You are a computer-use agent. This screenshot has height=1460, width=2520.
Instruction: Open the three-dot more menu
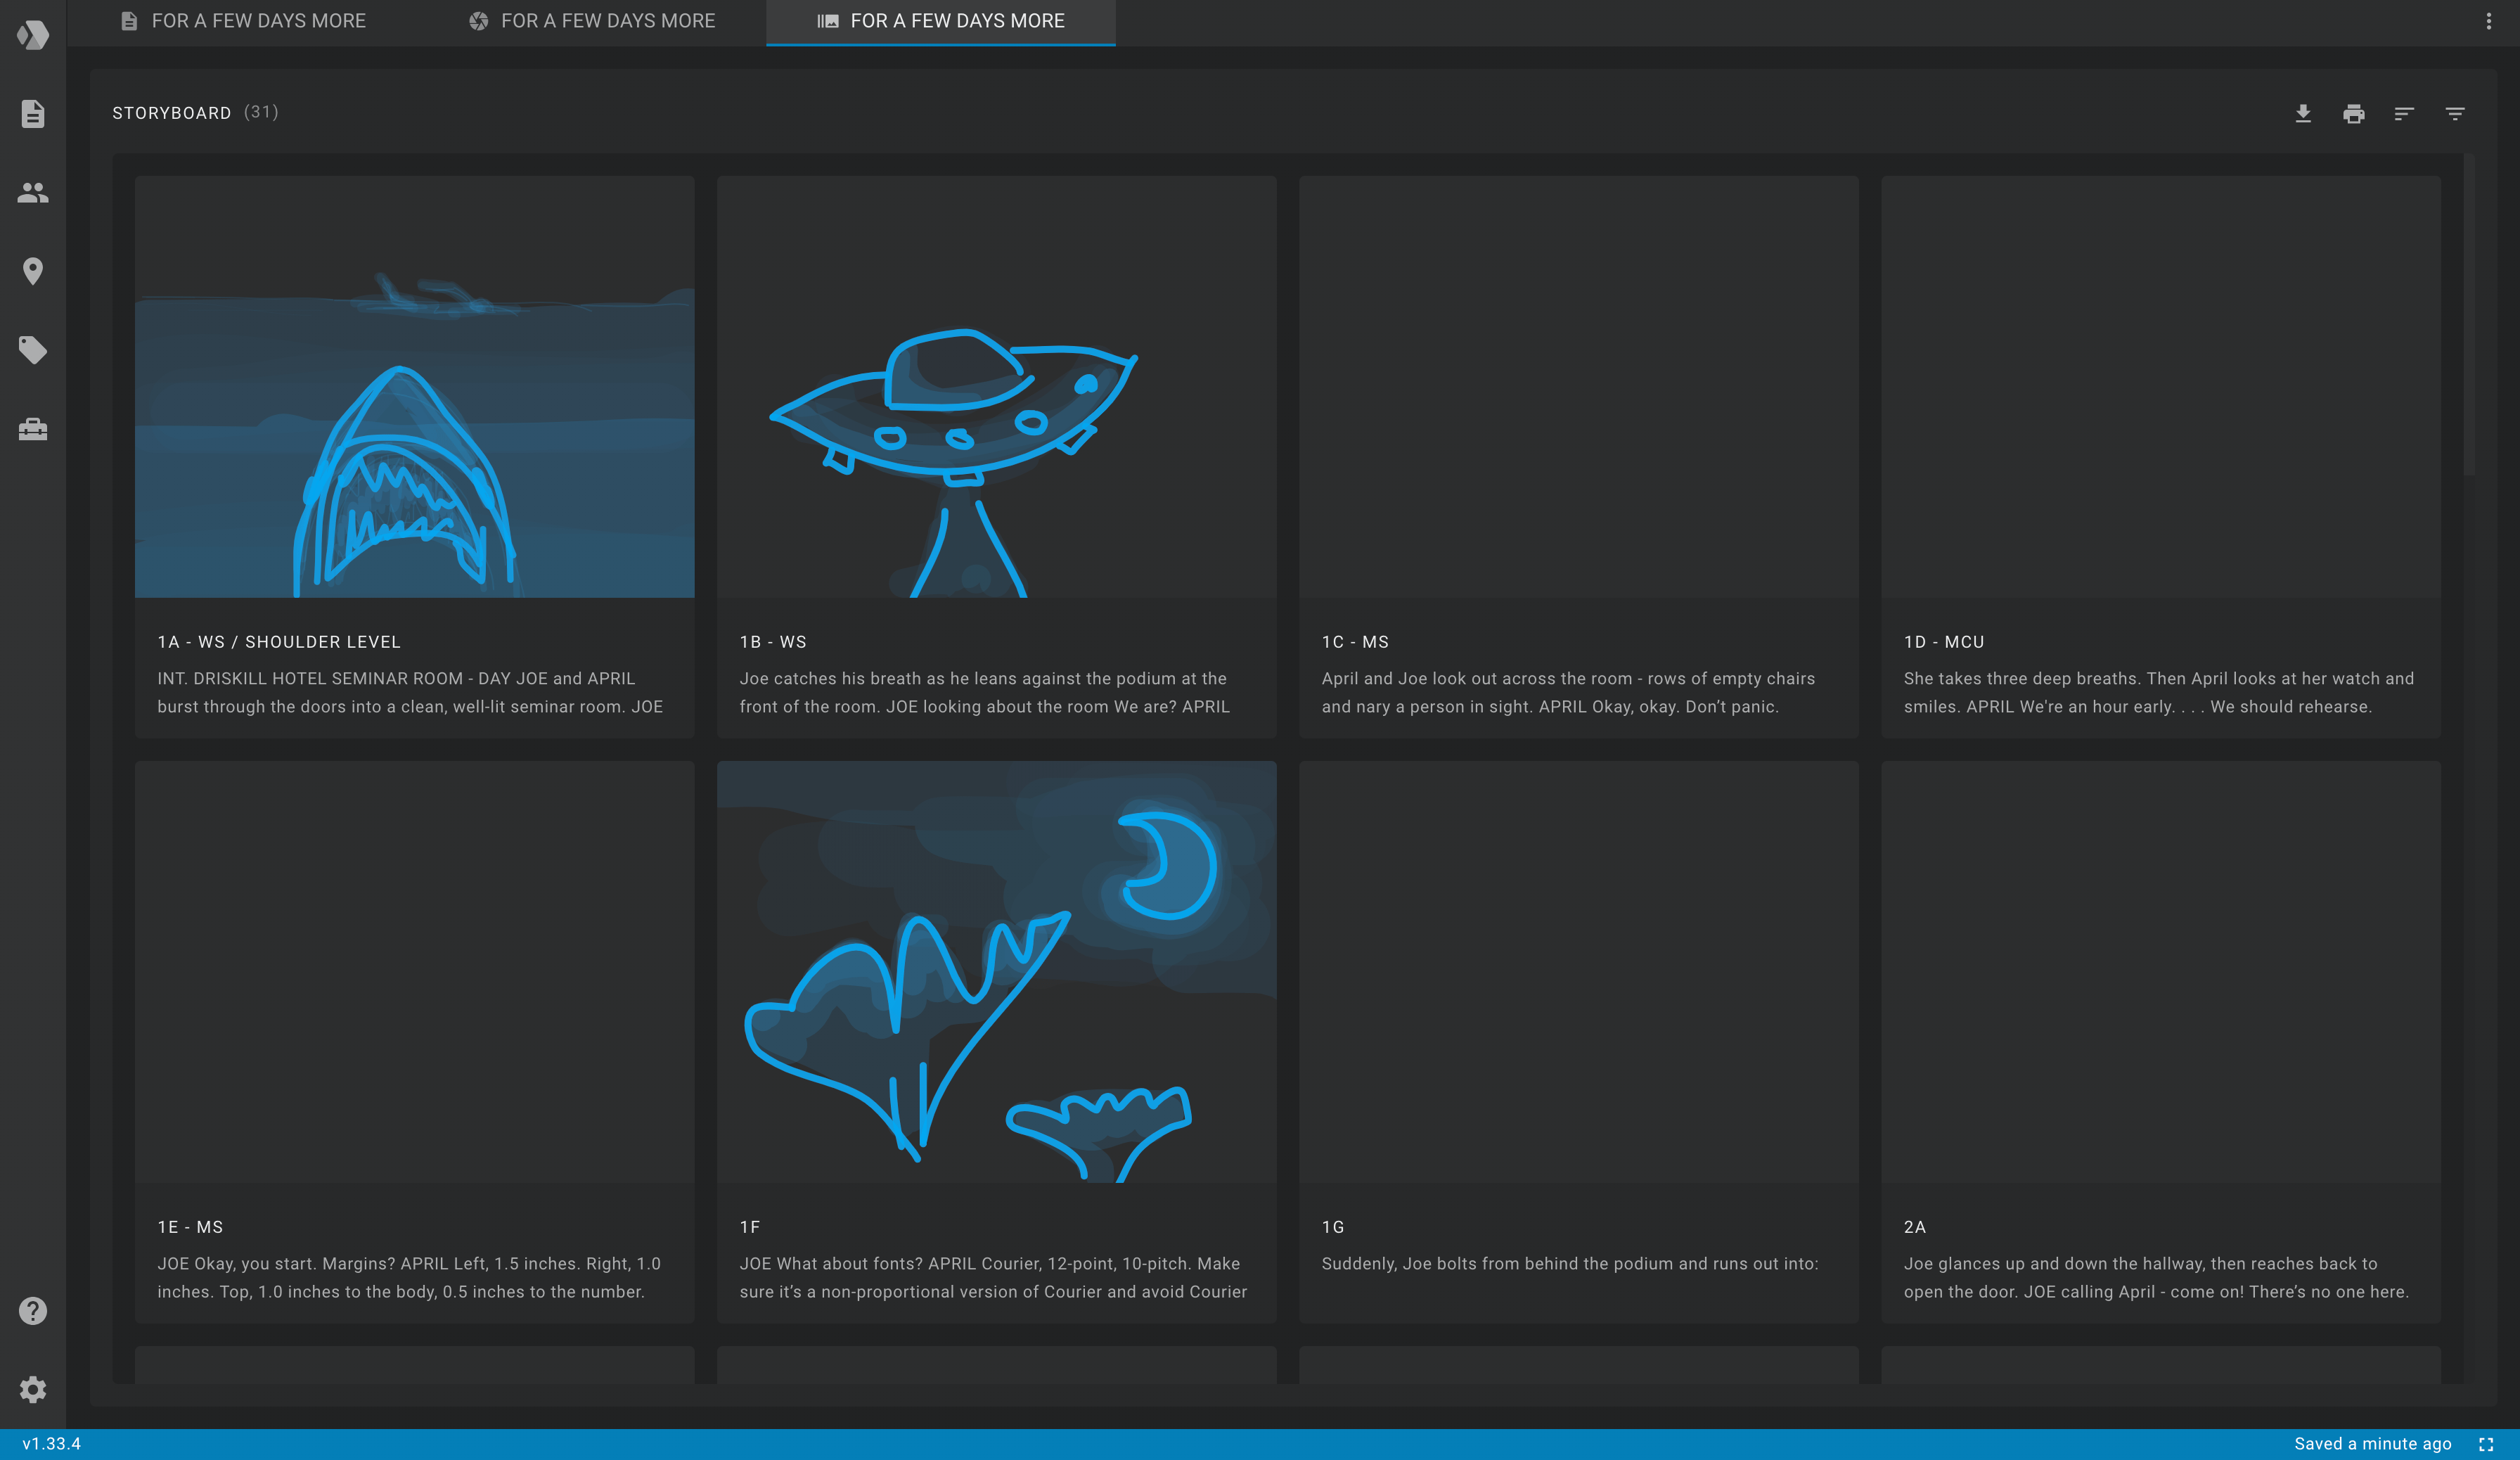pyautogui.click(x=2489, y=21)
